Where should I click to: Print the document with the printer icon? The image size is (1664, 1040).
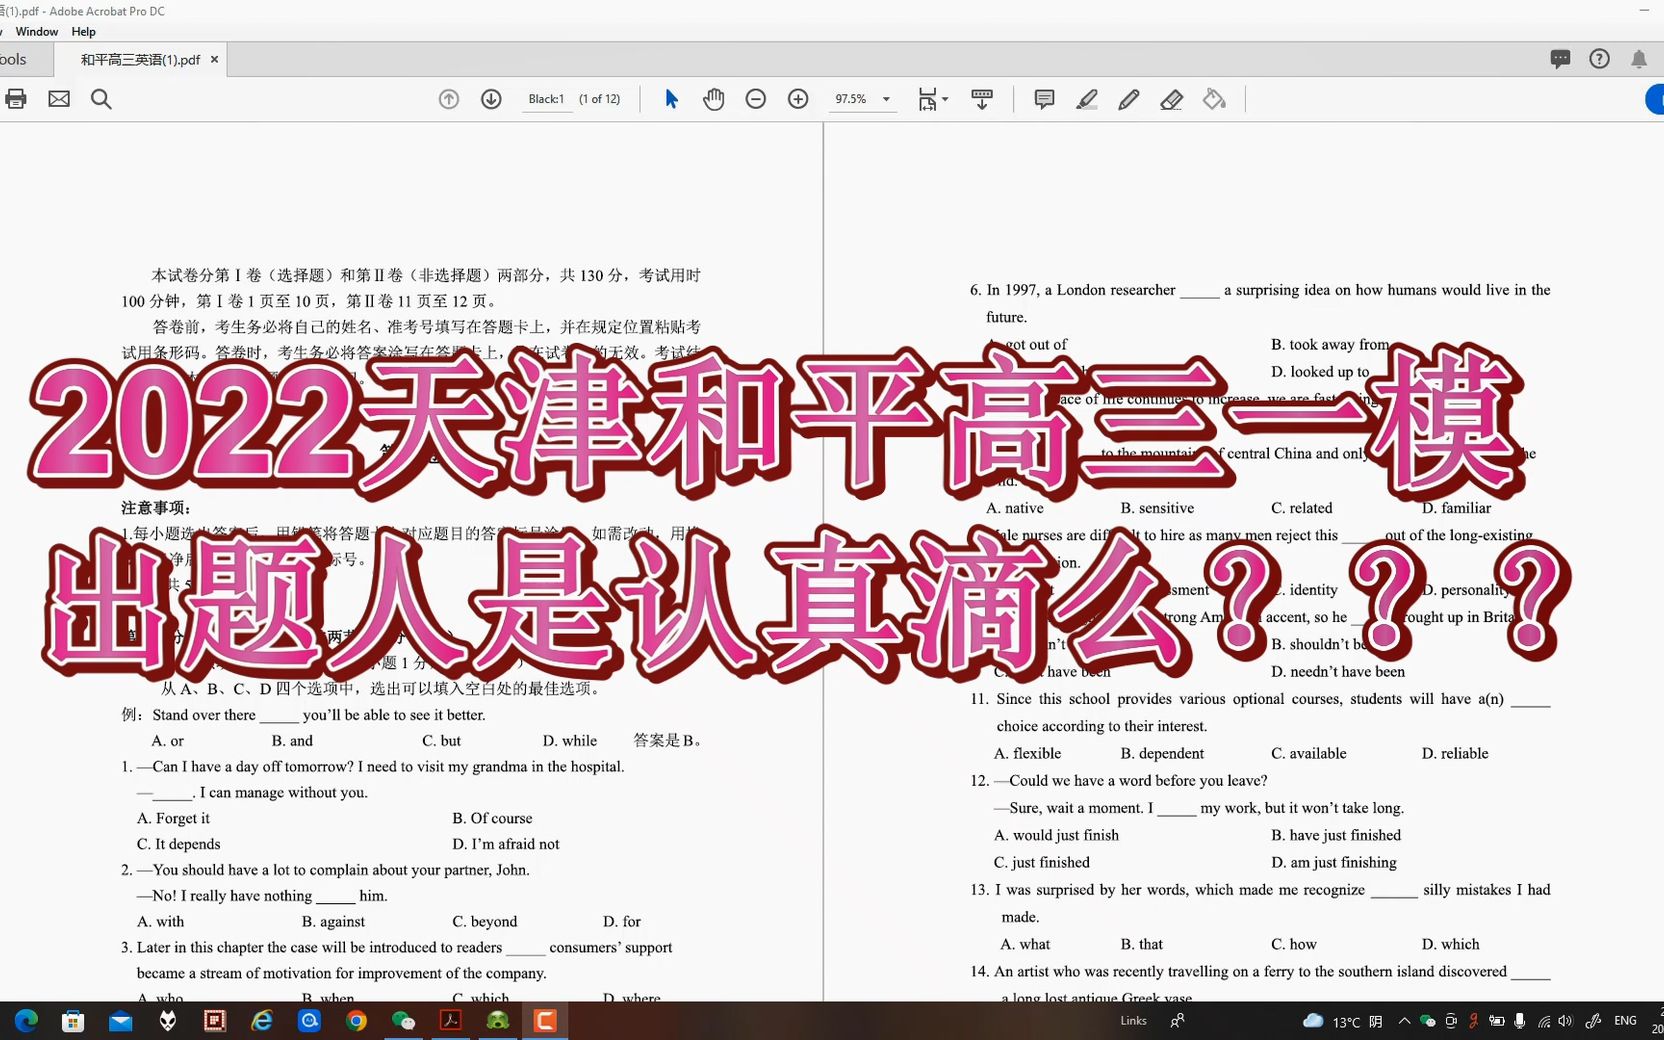tap(16, 99)
